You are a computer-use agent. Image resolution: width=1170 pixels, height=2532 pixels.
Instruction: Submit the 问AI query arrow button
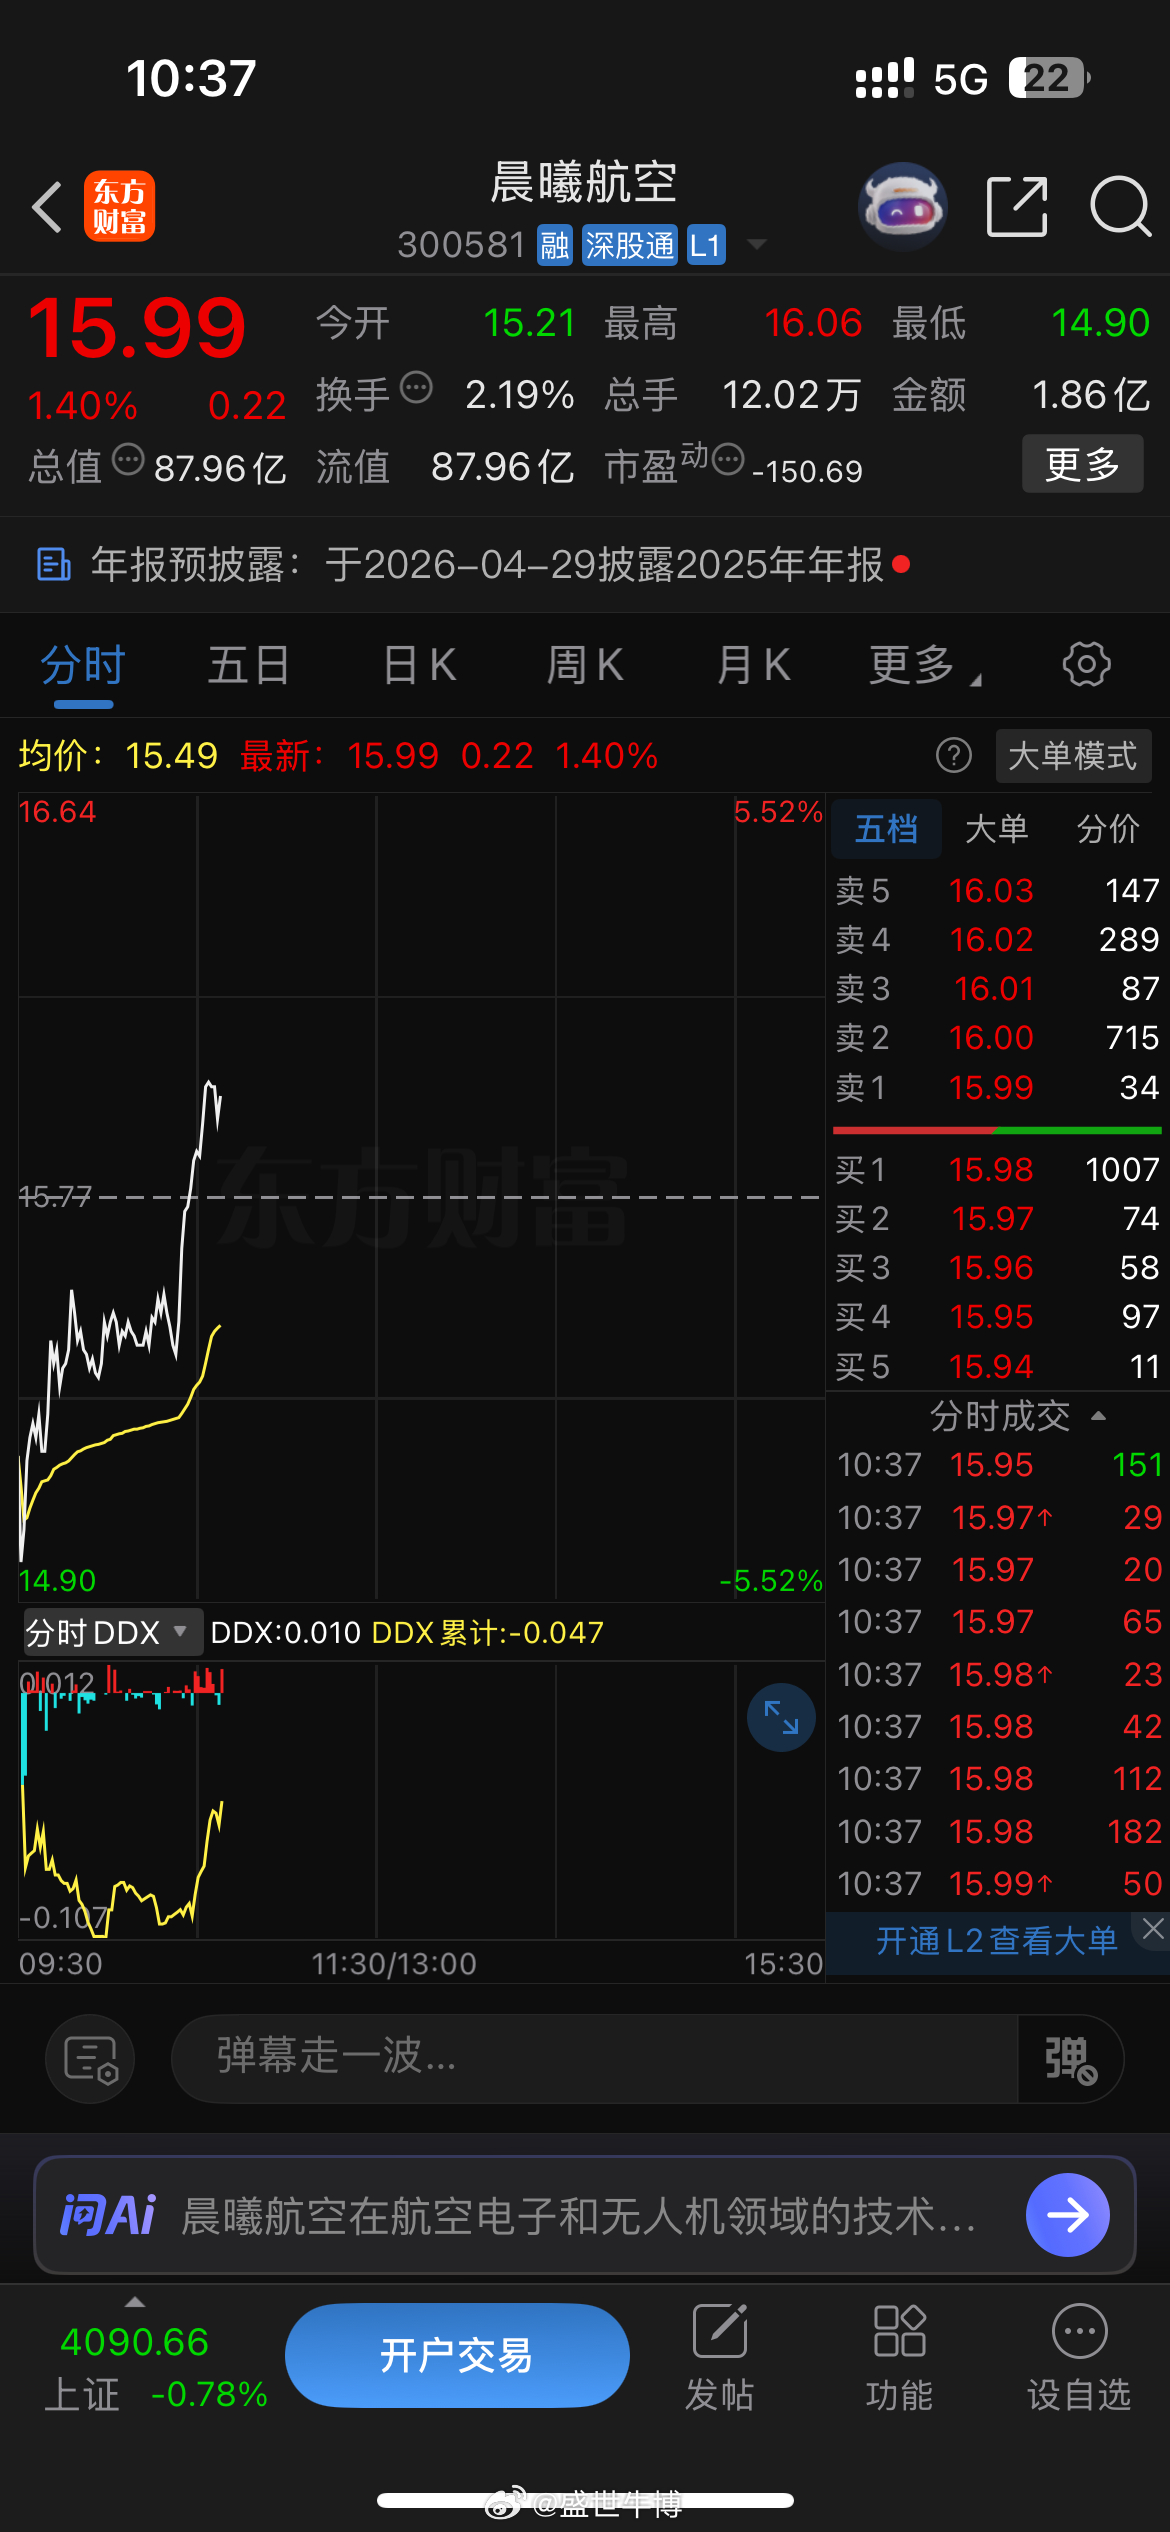click(1067, 2215)
